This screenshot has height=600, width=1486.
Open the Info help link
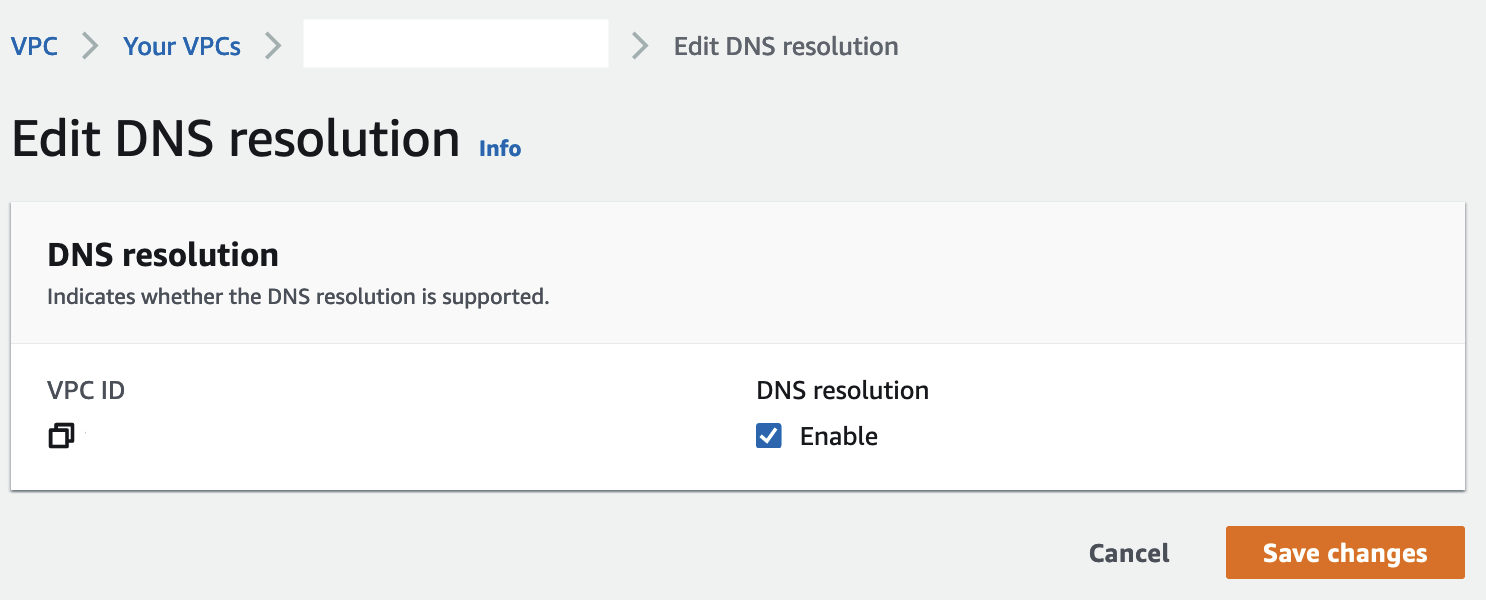[500, 147]
